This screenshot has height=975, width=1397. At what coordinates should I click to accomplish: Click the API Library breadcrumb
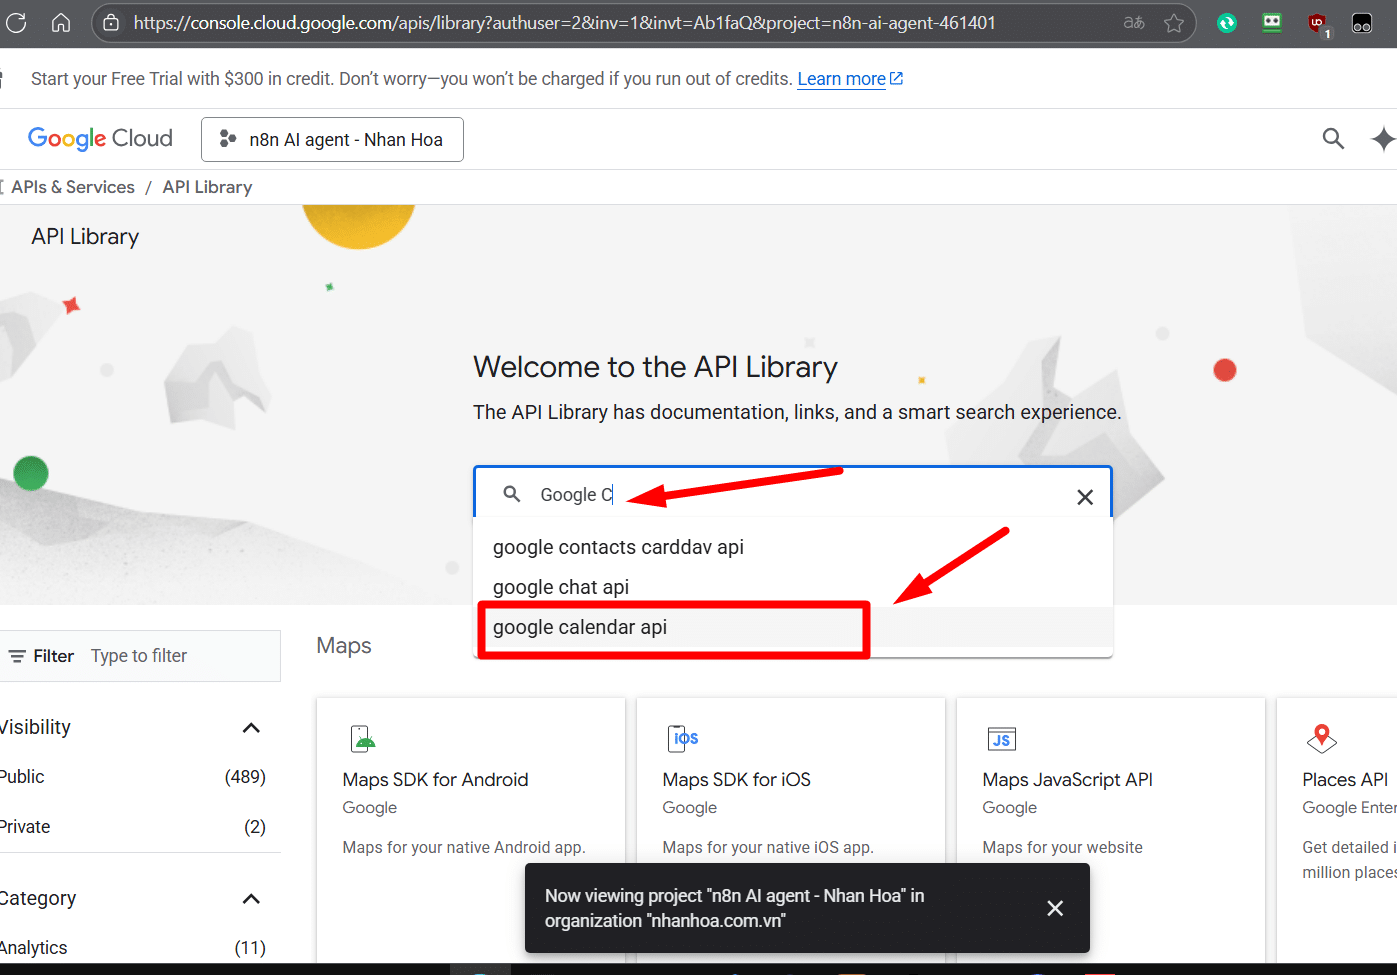click(207, 187)
